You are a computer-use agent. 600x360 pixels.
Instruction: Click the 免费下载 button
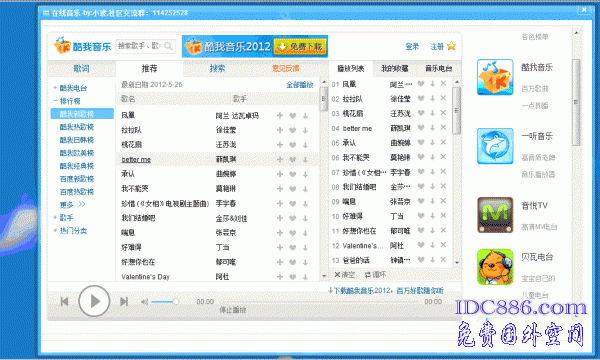pos(300,47)
